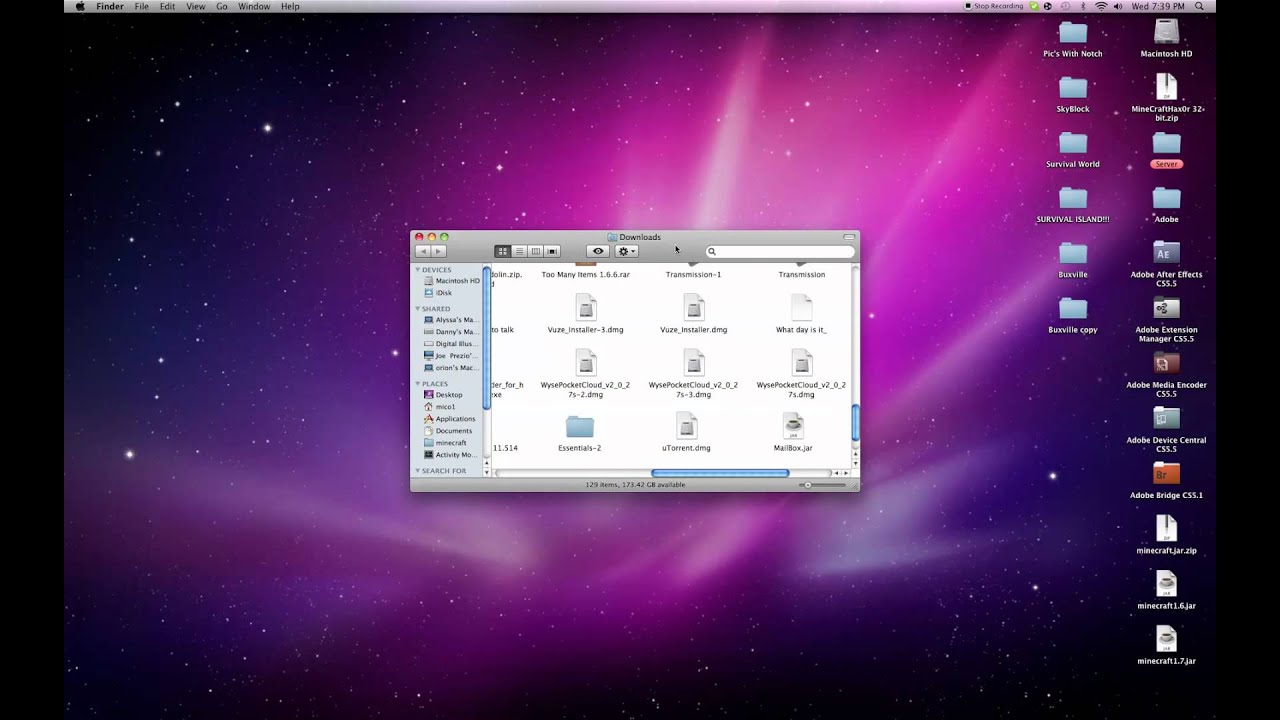
Task: Switch Finder to column view
Action: tap(536, 251)
